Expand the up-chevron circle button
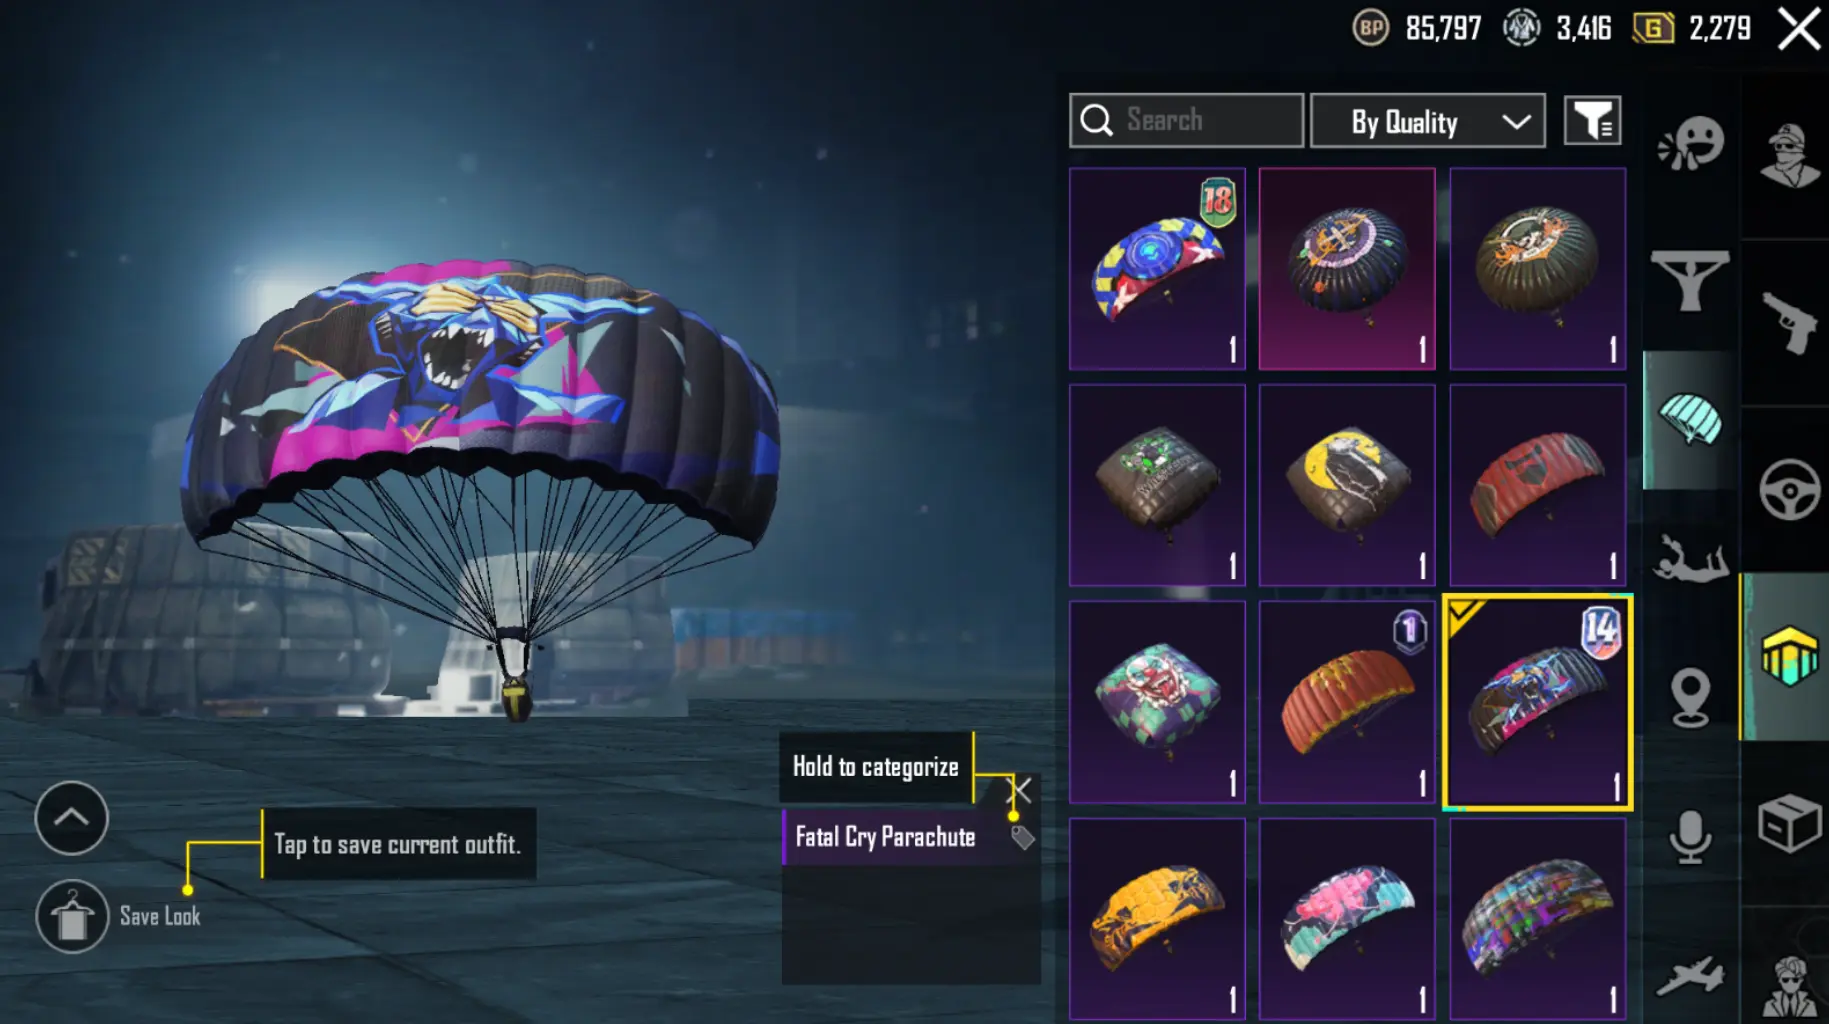This screenshot has height=1024, width=1829. coord(71,818)
